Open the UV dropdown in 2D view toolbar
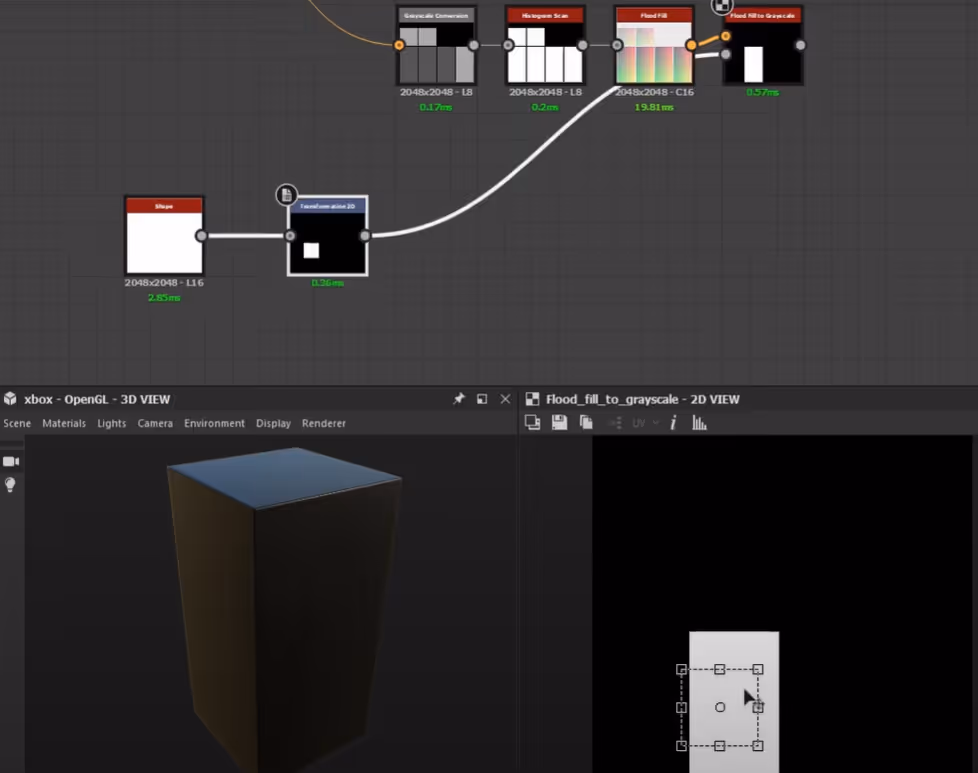Screen dimensions: 978x773 tap(646, 423)
